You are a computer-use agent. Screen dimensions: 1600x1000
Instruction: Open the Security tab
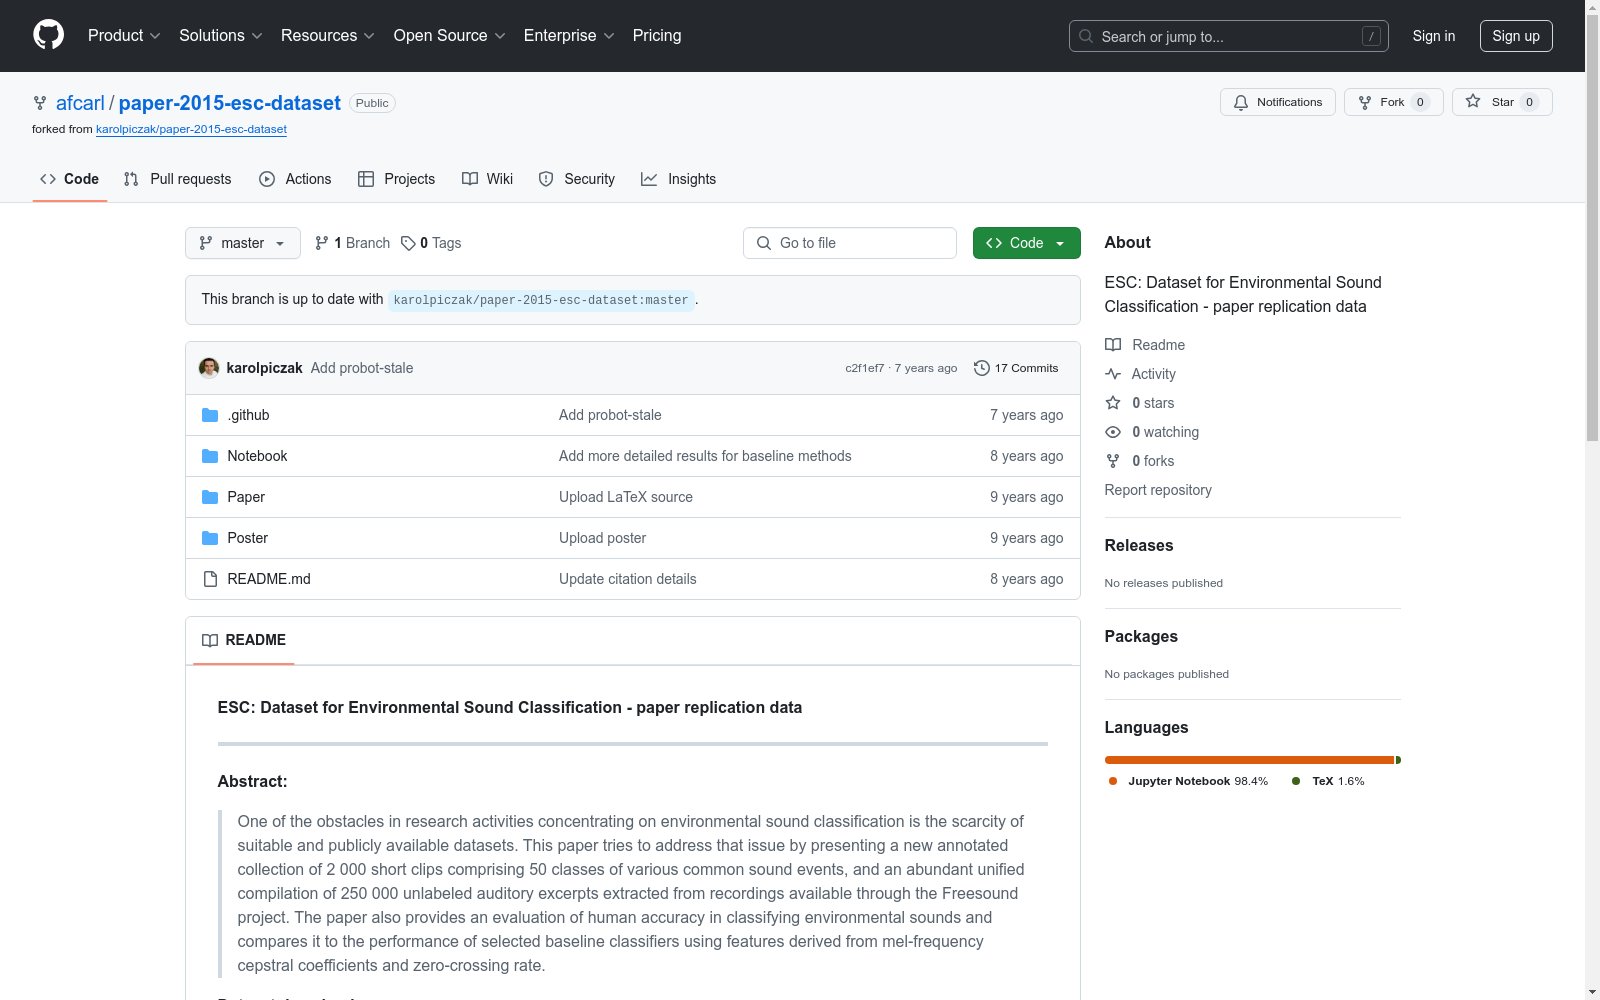click(577, 179)
